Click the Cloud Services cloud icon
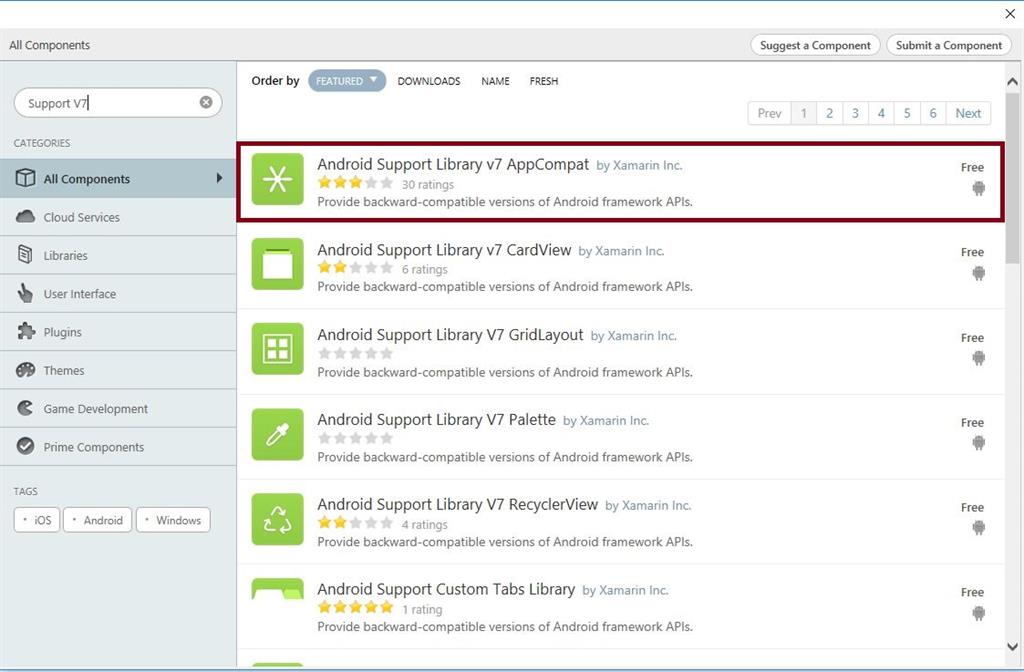 click(25, 216)
